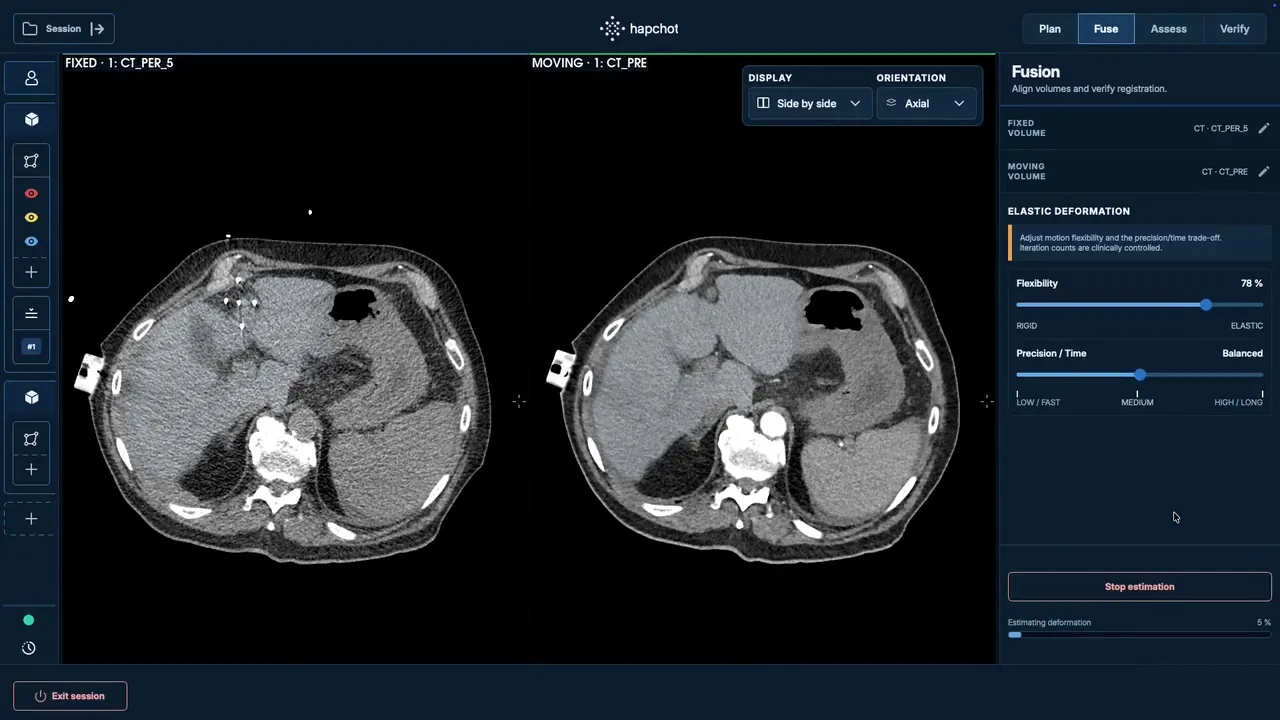Open the patient profile icon in sidebar
1280x720 pixels.
click(x=31, y=78)
